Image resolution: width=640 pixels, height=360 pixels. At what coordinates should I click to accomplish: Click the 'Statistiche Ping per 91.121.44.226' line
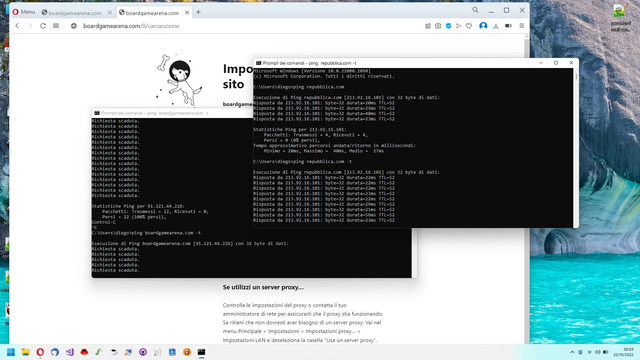(138, 207)
